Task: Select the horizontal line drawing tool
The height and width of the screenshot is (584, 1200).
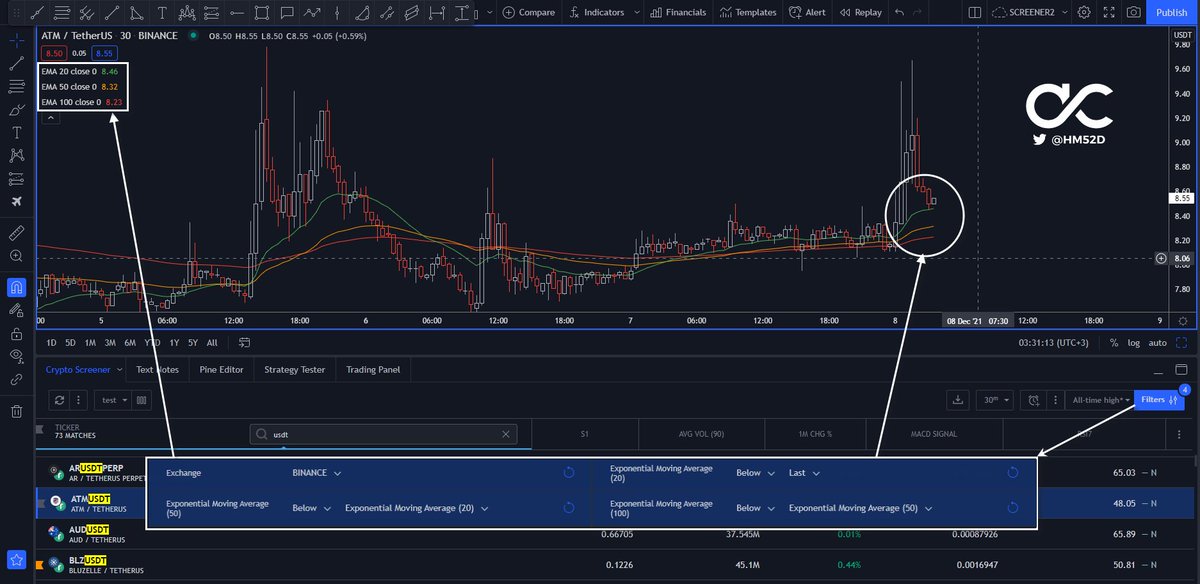Action: pos(237,13)
